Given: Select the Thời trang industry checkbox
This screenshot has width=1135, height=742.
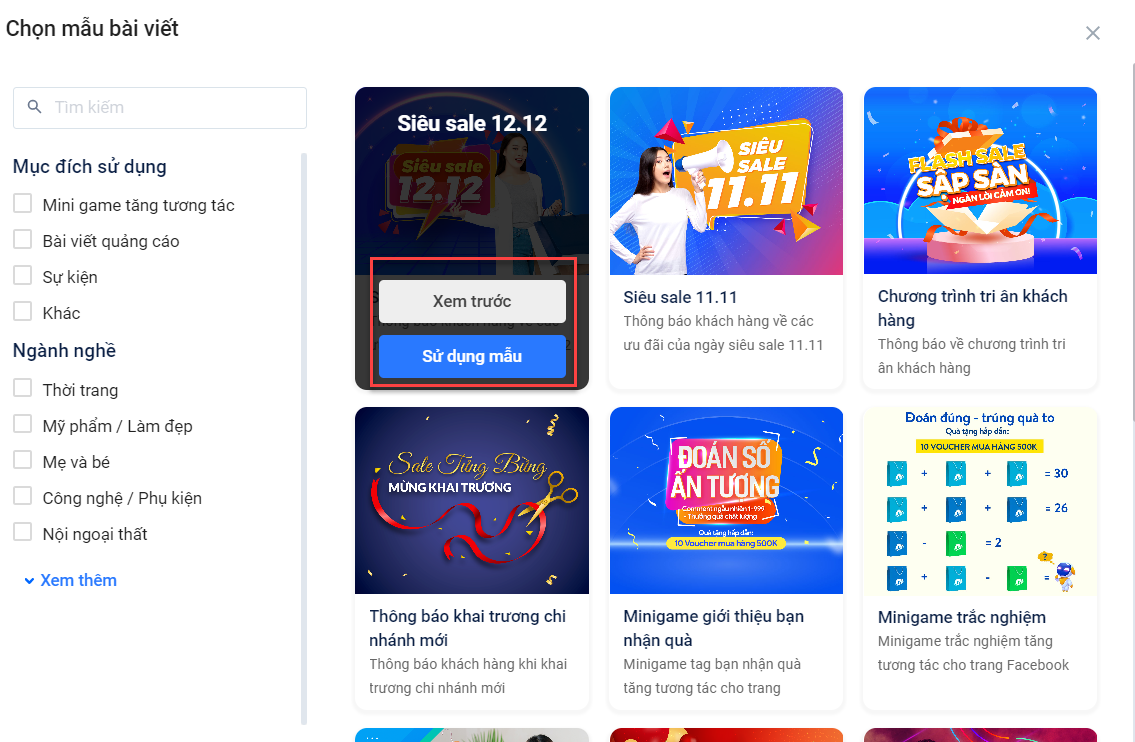Looking at the screenshot, I should [x=23, y=389].
